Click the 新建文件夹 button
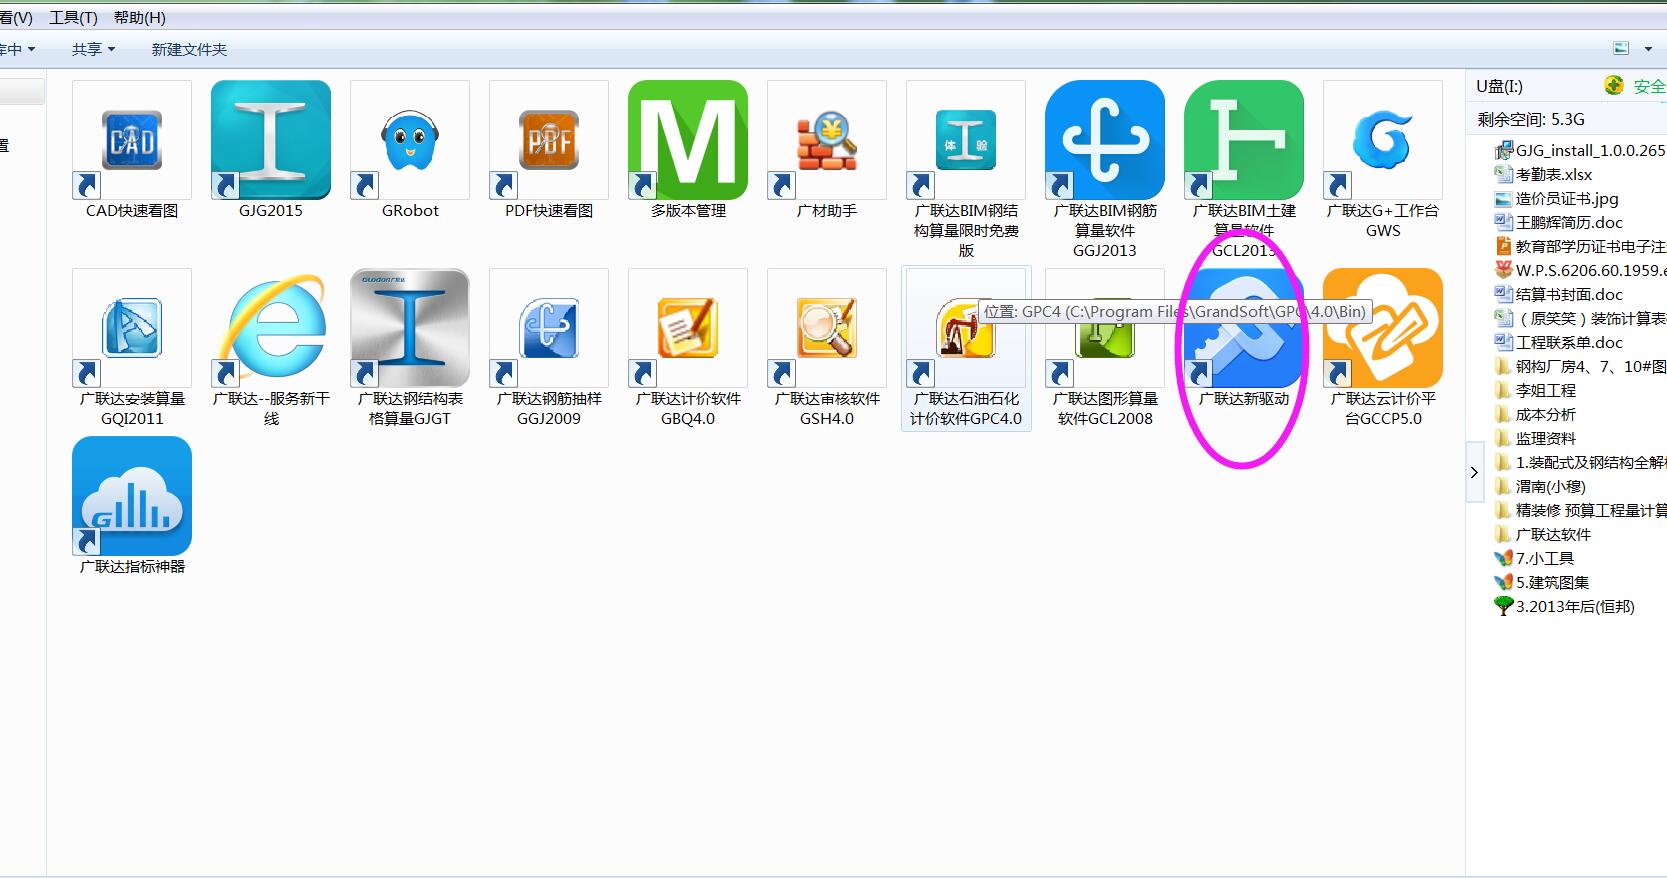This screenshot has height=878, width=1667. click(x=189, y=49)
